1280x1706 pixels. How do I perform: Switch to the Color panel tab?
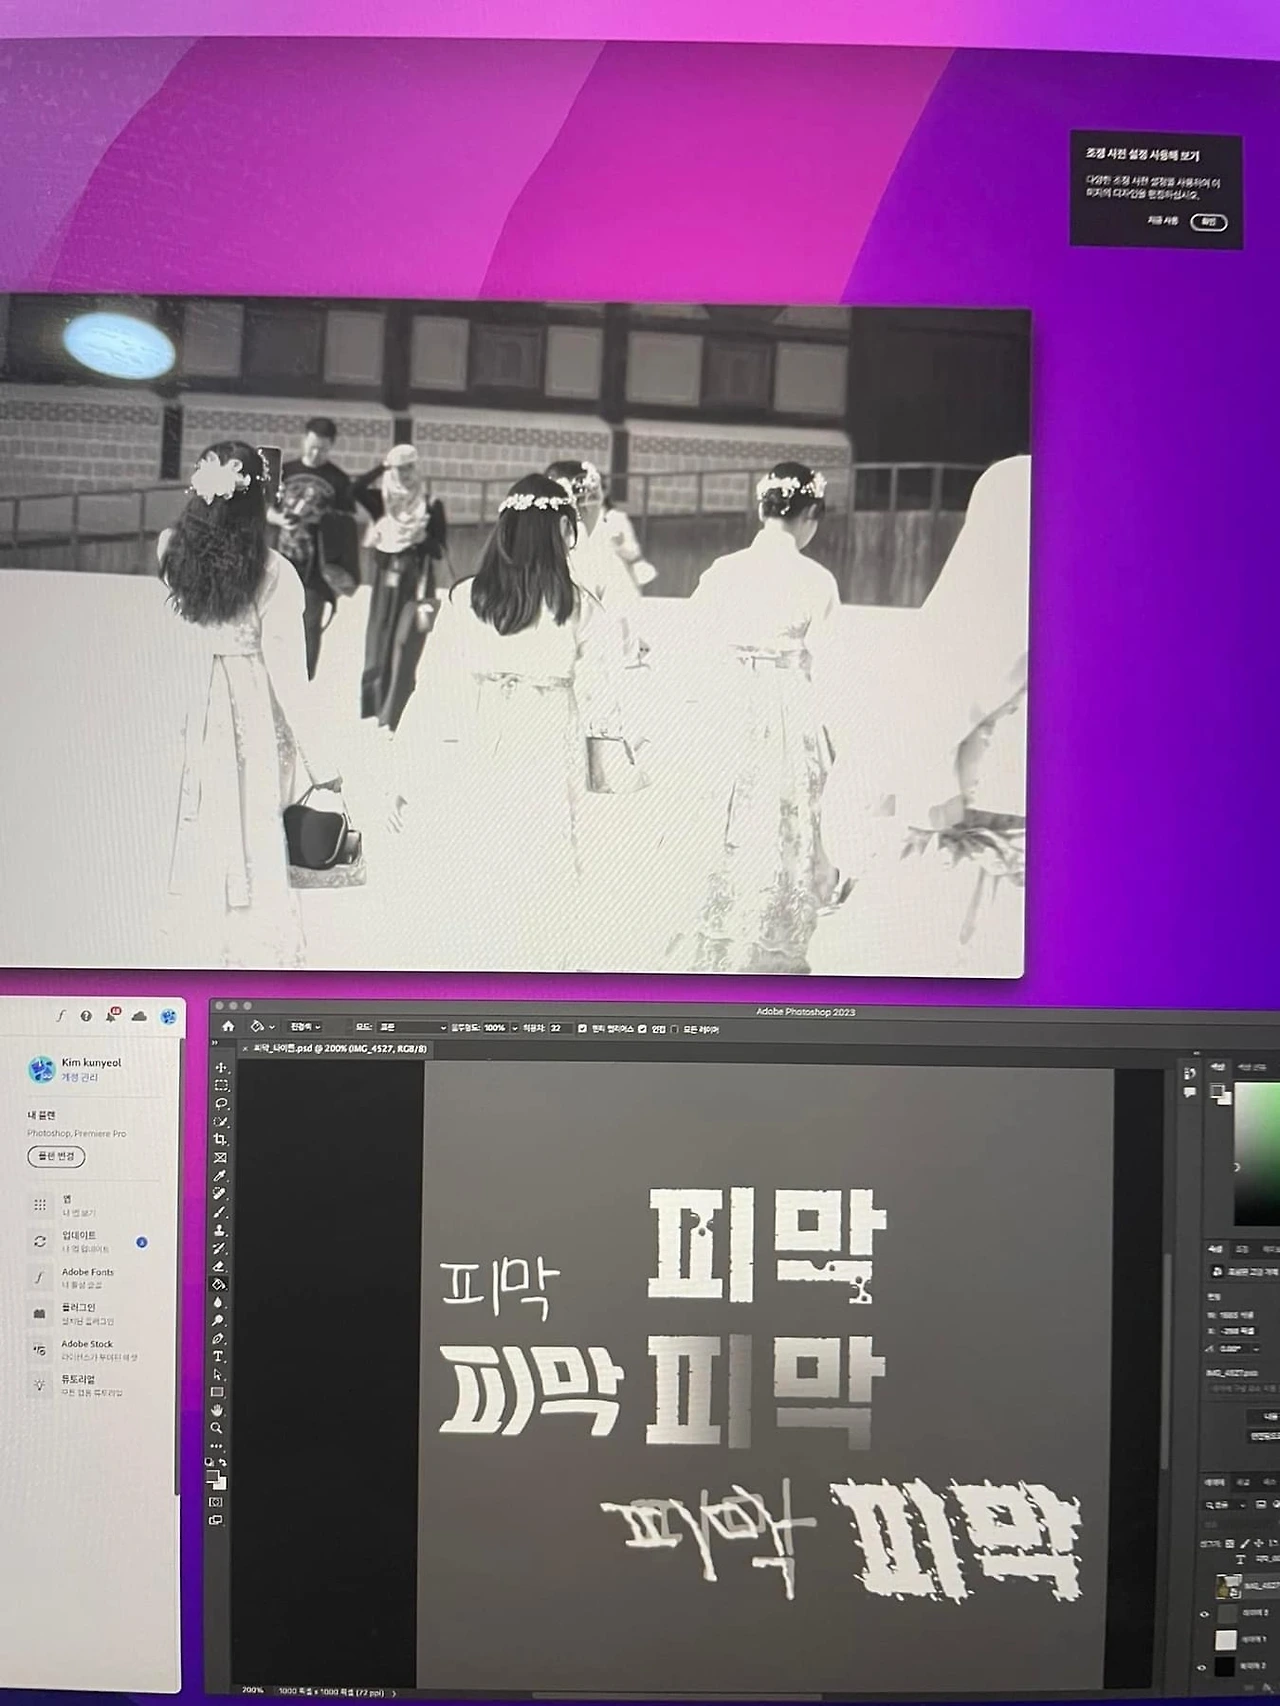point(1218,1066)
